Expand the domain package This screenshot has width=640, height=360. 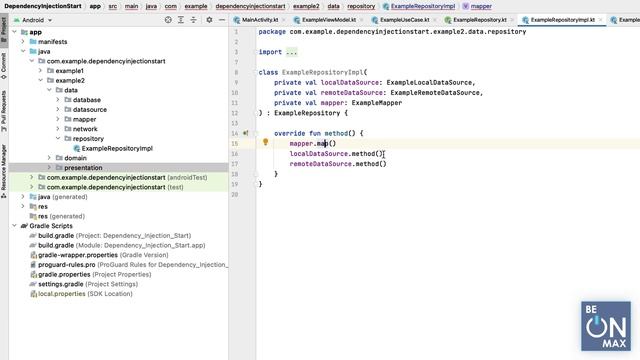tap(49, 158)
